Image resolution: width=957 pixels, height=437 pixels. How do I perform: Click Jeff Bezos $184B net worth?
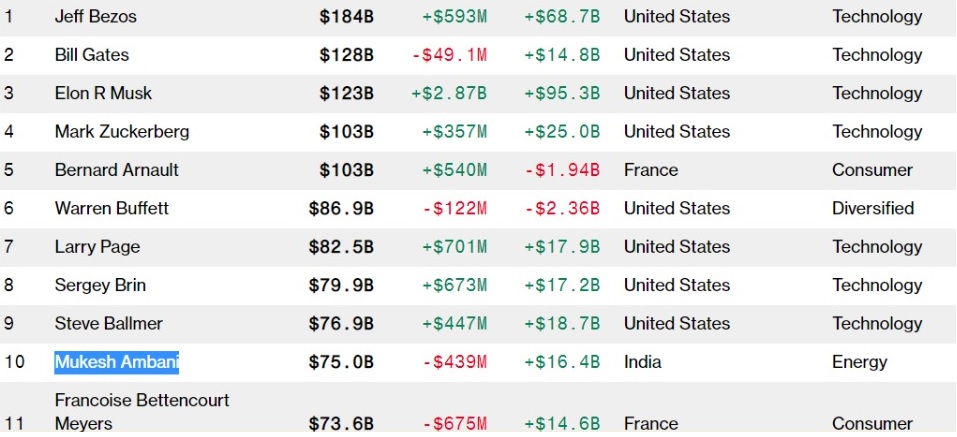click(x=347, y=17)
